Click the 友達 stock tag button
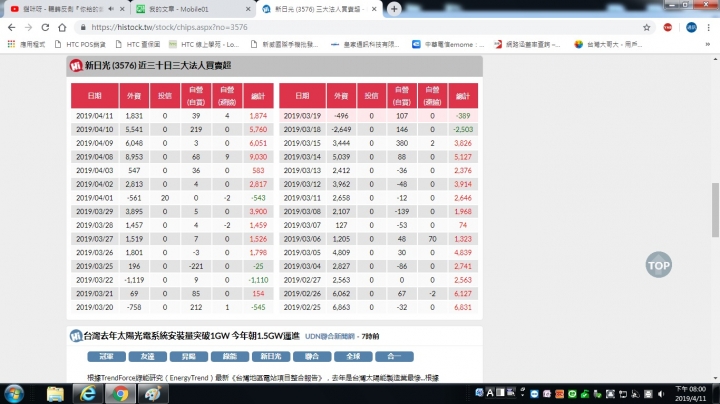Viewport: 720px width, 404px height. coord(147,356)
